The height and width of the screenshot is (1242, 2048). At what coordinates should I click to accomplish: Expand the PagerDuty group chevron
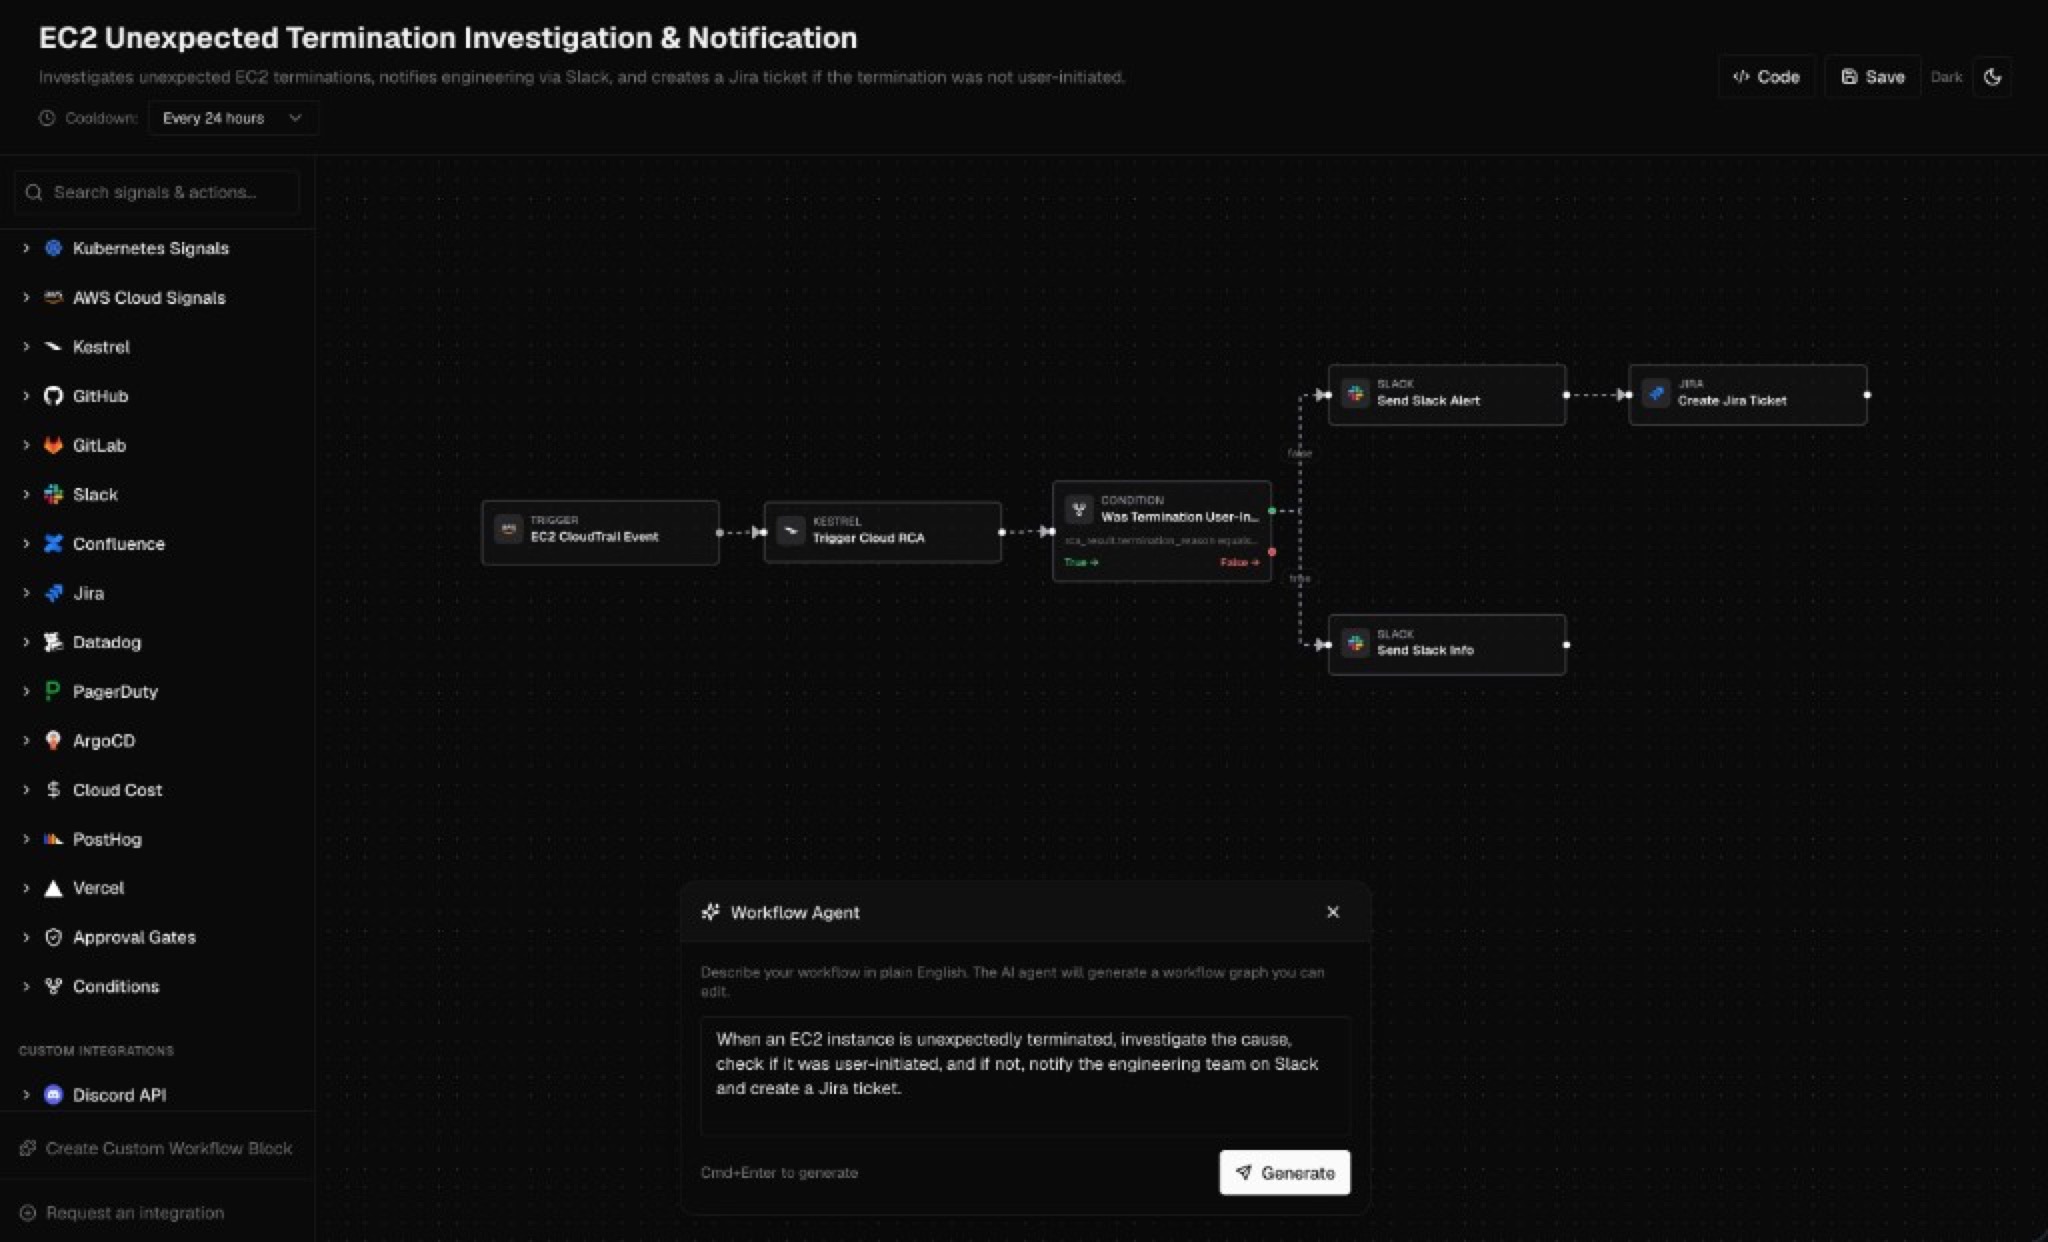tap(26, 691)
